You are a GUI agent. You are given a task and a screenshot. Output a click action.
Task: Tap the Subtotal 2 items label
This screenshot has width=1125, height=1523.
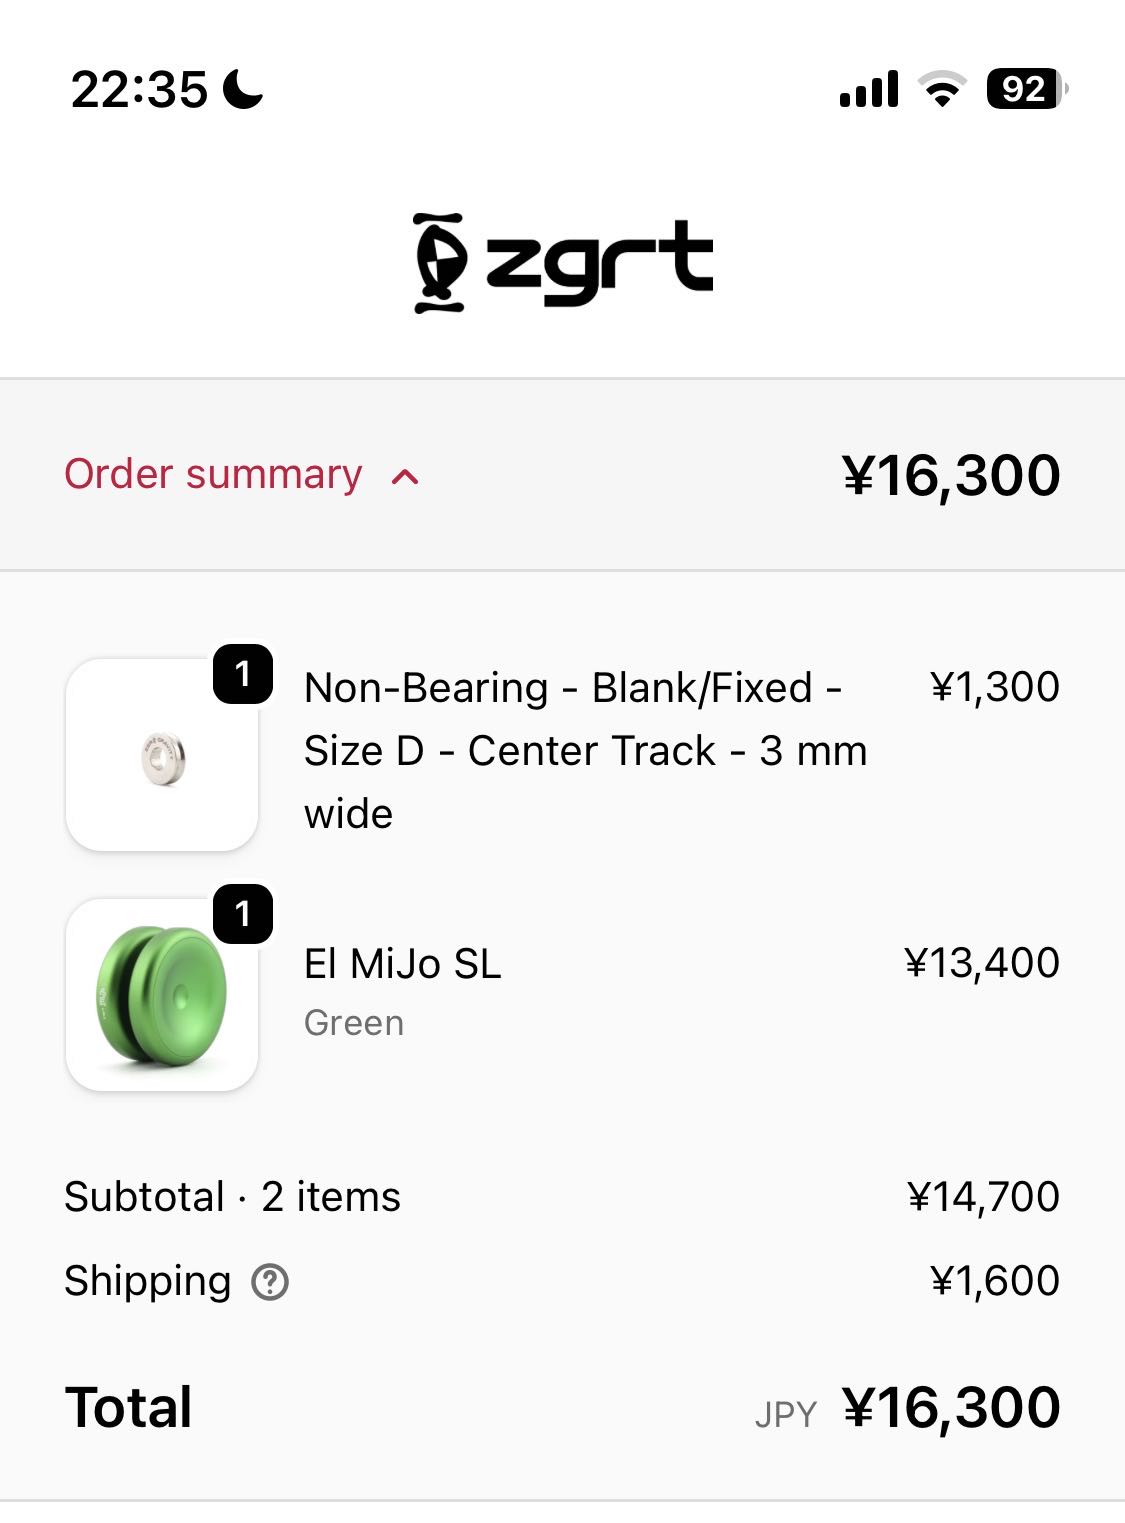coord(232,1197)
